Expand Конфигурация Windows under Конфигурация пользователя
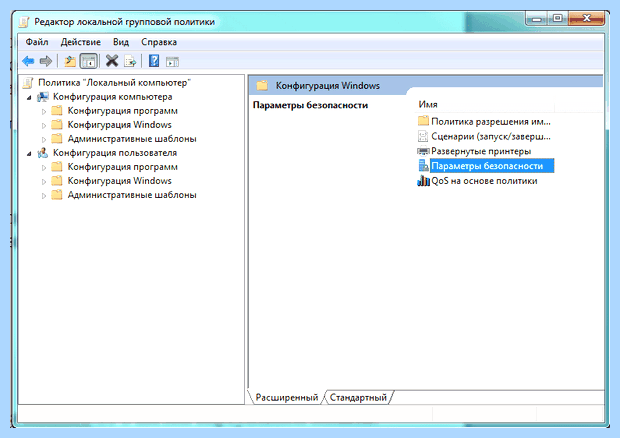 (44, 182)
